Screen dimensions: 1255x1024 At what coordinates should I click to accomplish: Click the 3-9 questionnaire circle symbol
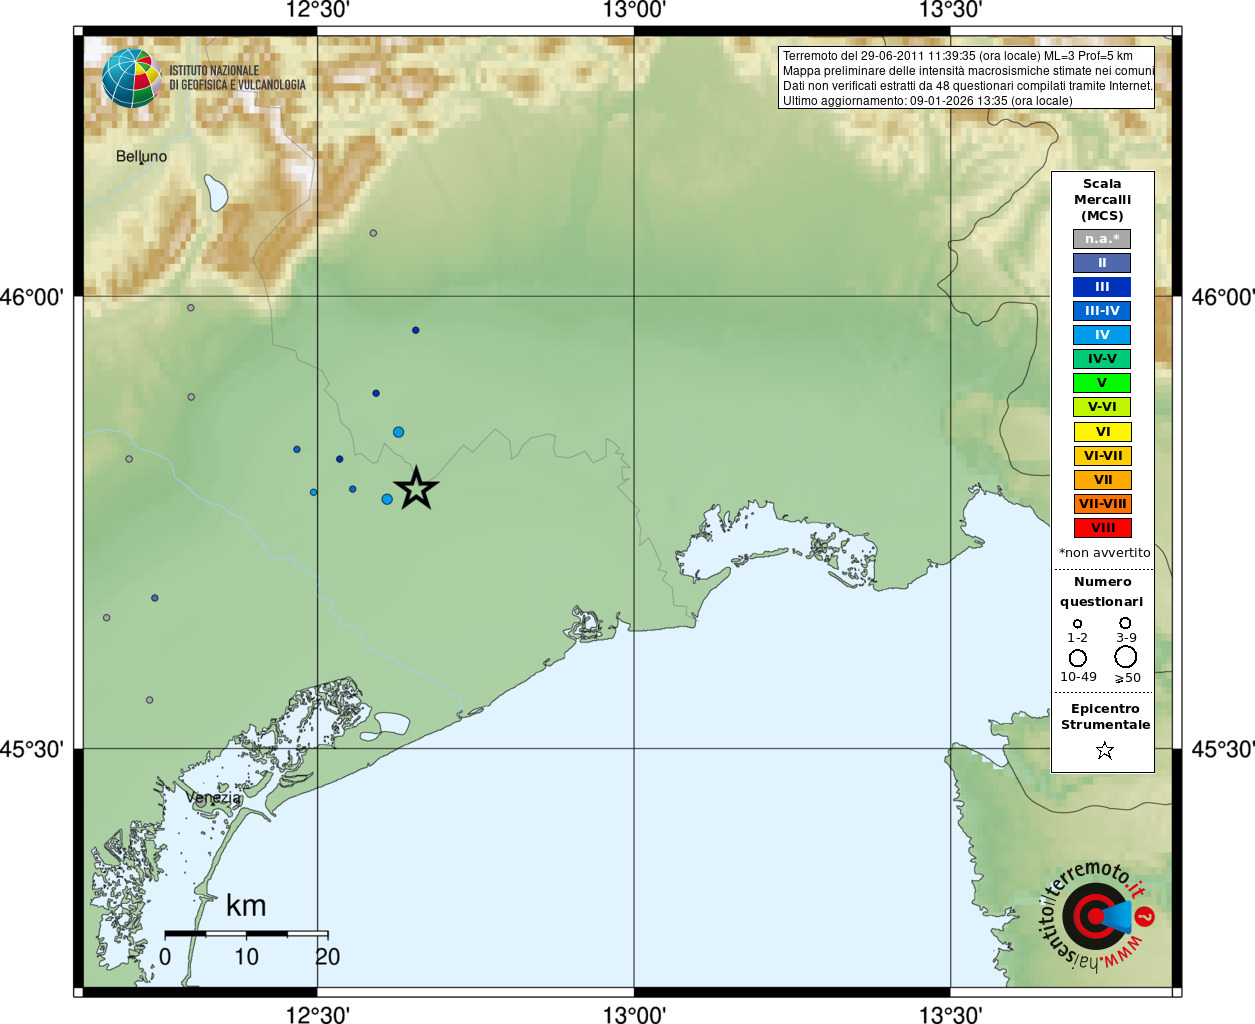(1125, 623)
